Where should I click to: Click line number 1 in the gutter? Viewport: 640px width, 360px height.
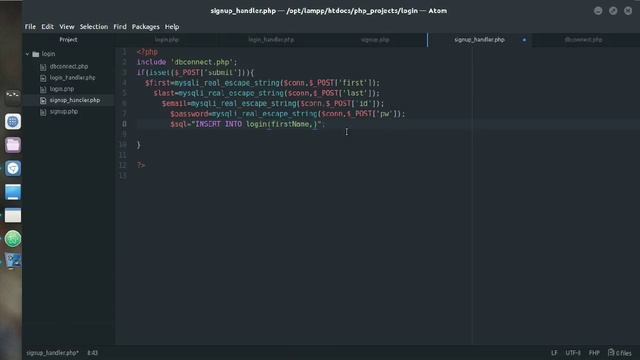[124, 52]
